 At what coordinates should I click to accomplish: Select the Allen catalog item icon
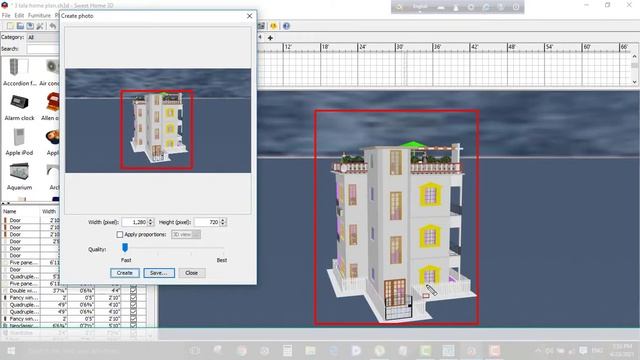coord(52,102)
